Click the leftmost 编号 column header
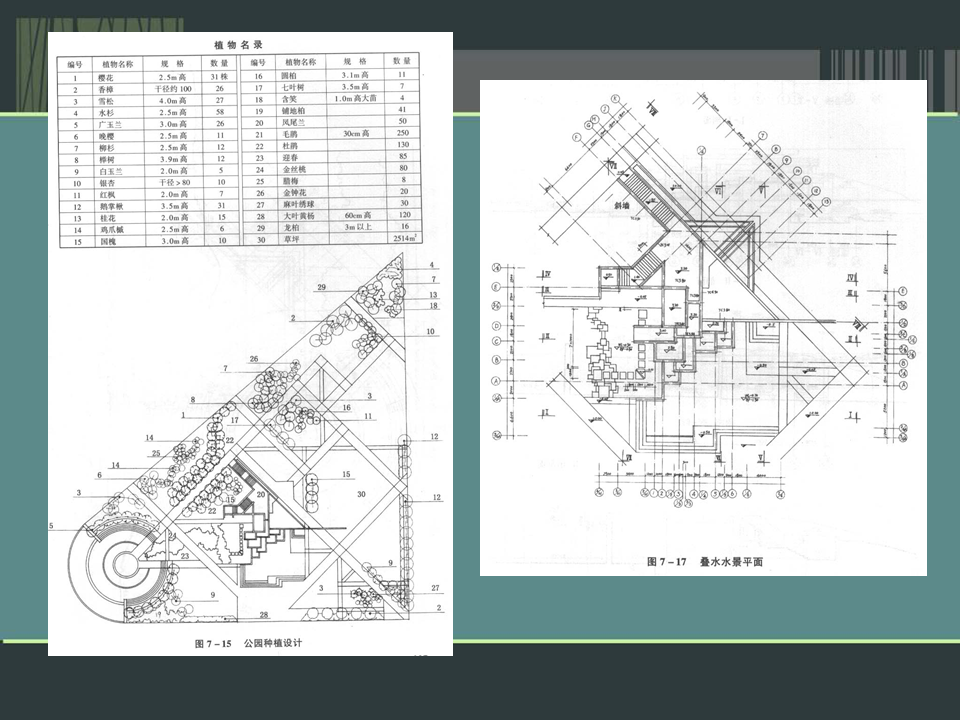The width and height of the screenshot is (960, 720). [x=75, y=64]
